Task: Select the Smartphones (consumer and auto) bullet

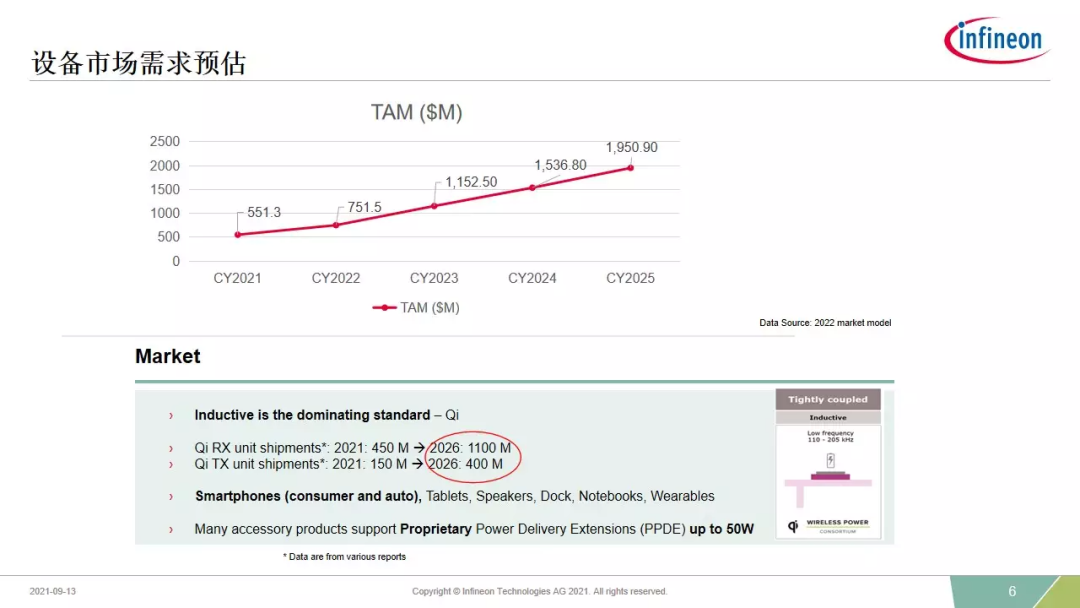Action: click(x=455, y=496)
